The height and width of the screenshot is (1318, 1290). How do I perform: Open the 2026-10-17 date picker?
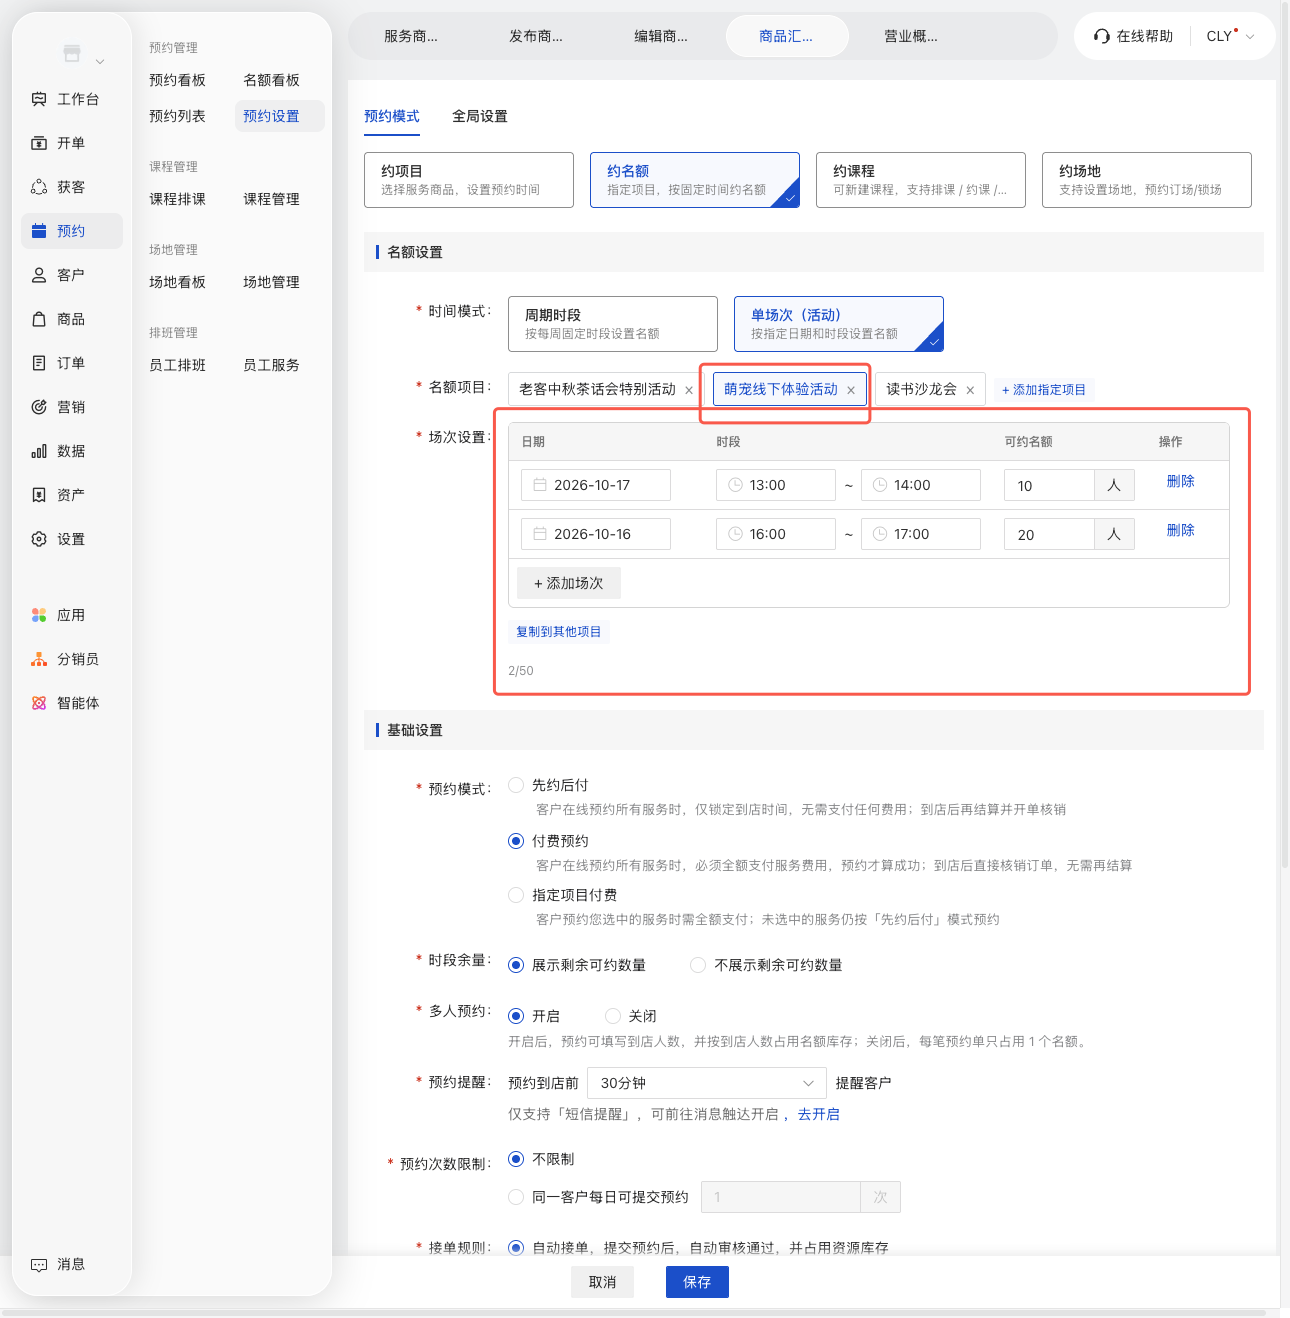[x=596, y=485]
